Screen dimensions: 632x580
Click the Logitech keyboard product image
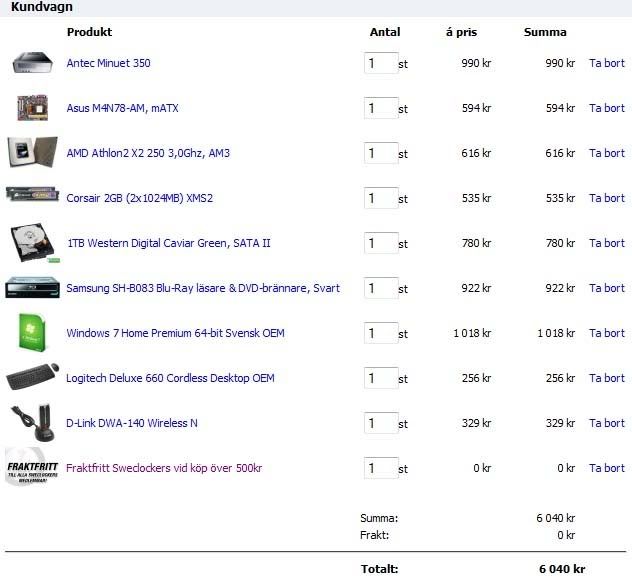(32, 378)
